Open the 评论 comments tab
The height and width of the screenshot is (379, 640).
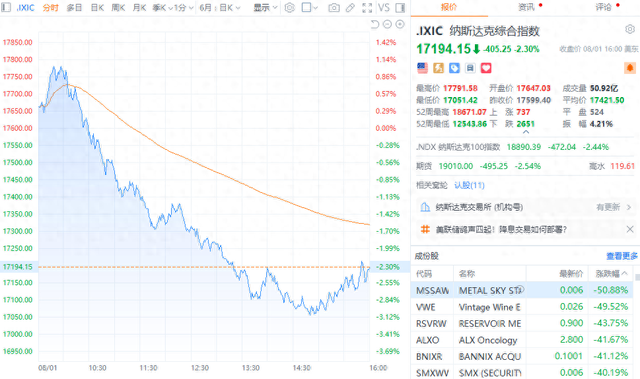(x=603, y=7)
